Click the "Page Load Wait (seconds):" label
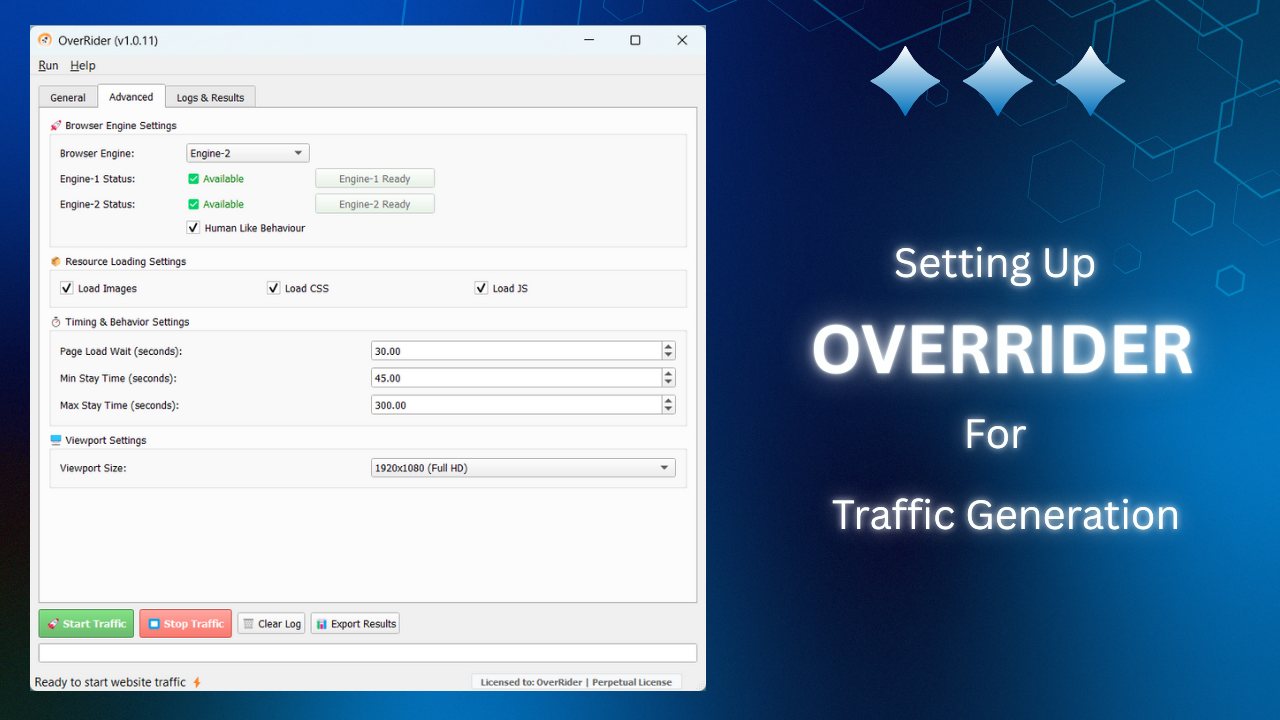The image size is (1280, 720). click(x=121, y=351)
